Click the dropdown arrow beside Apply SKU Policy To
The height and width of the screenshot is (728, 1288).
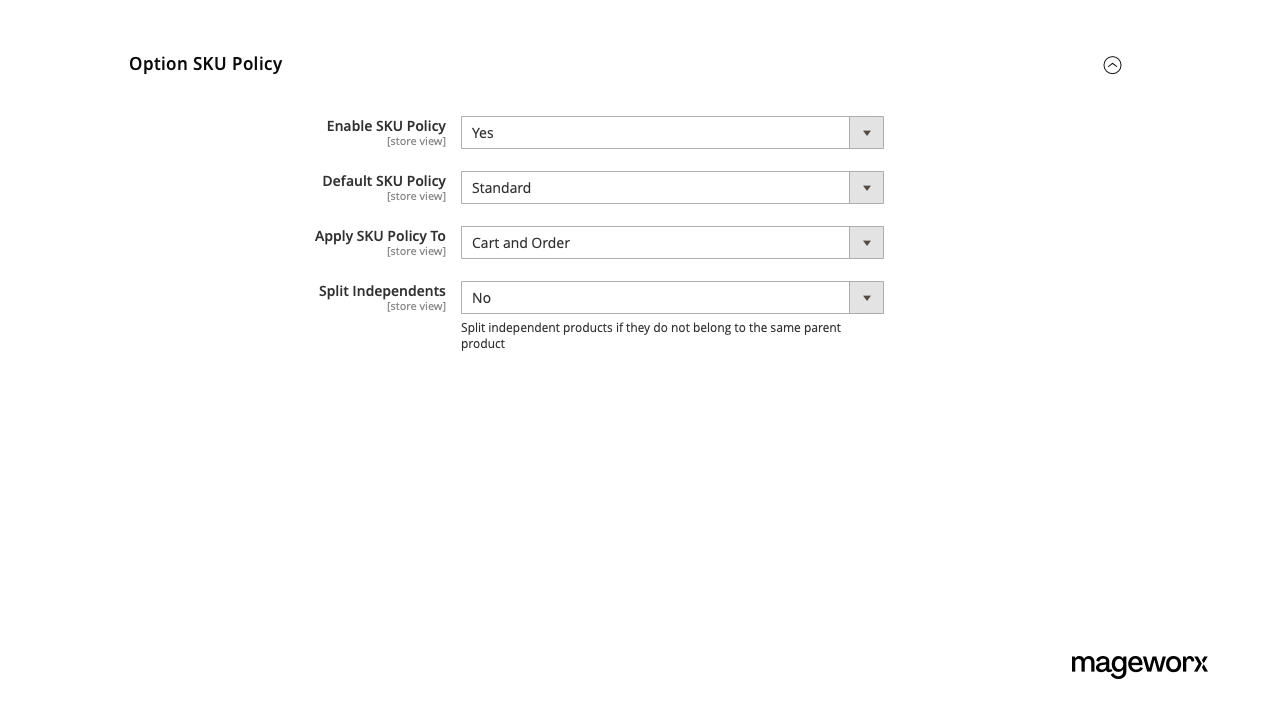[866, 242]
